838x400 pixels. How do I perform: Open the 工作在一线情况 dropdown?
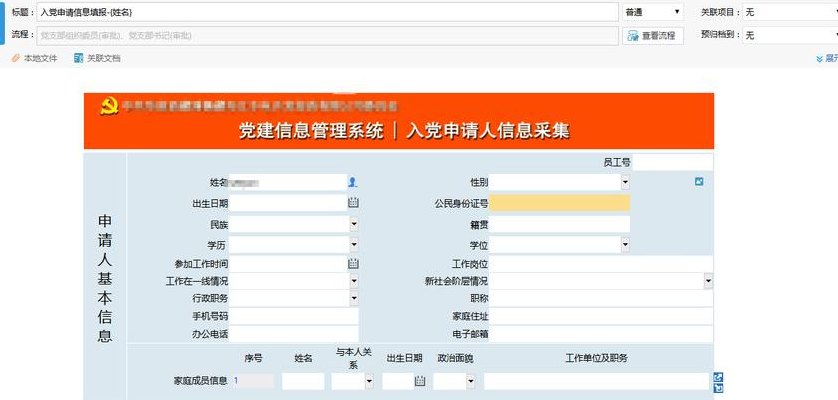coord(354,281)
